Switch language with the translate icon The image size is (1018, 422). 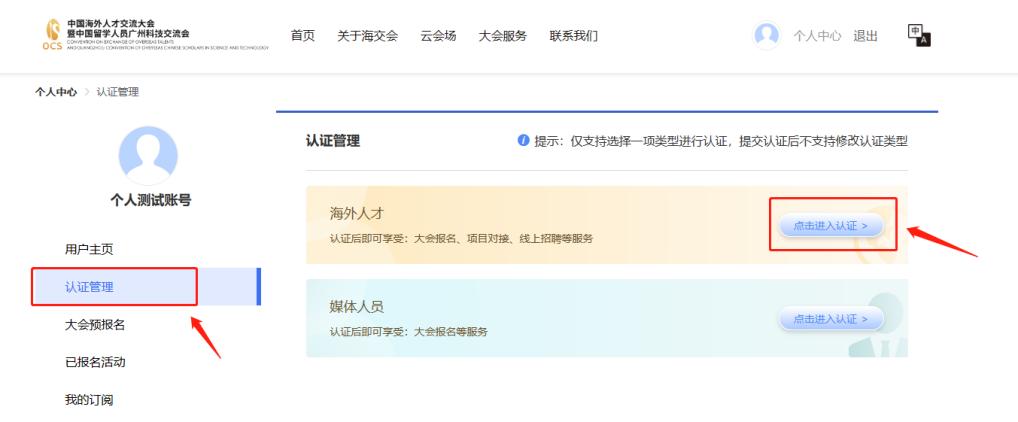(918, 35)
